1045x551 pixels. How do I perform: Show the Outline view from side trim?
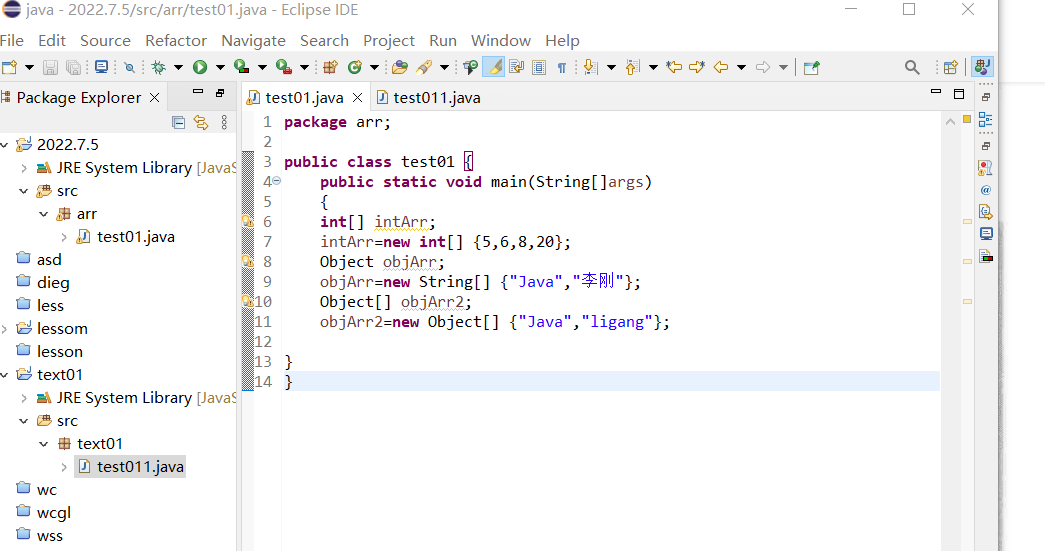(x=986, y=120)
